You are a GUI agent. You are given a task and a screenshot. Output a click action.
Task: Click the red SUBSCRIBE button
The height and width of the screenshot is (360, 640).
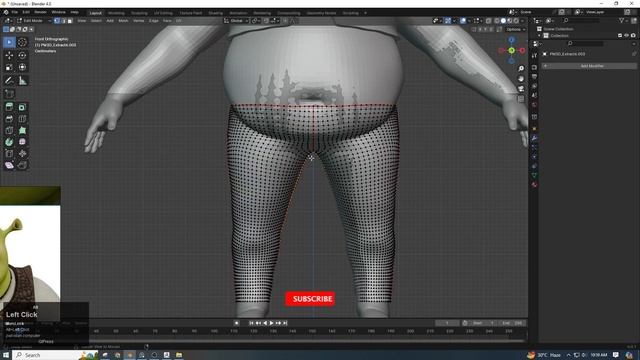pos(310,299)
